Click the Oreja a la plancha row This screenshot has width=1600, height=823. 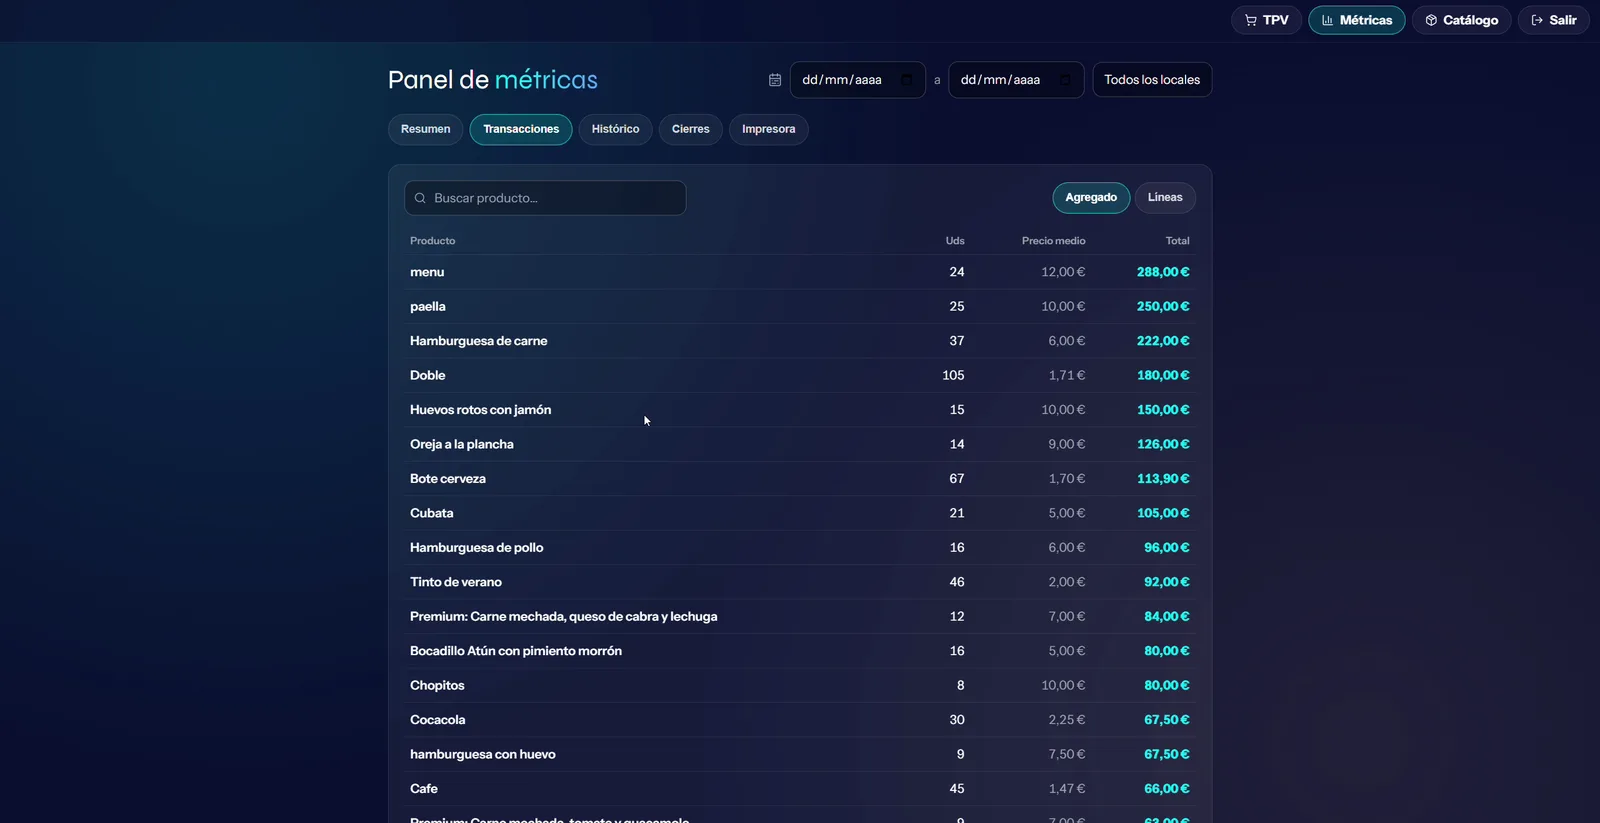click(800, 444)
